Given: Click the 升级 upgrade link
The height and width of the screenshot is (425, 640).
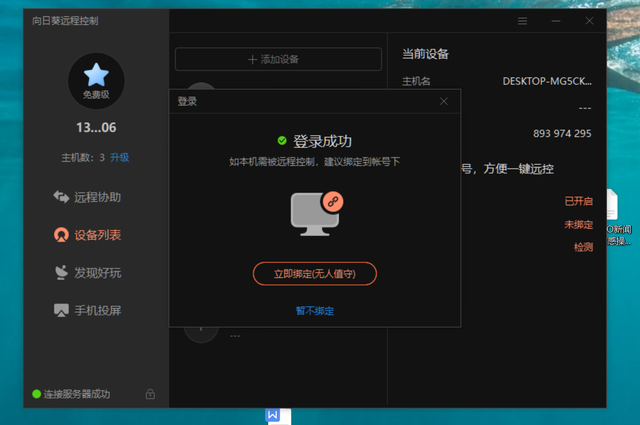Looking at the screenshot, I should (x=120, y=158).
